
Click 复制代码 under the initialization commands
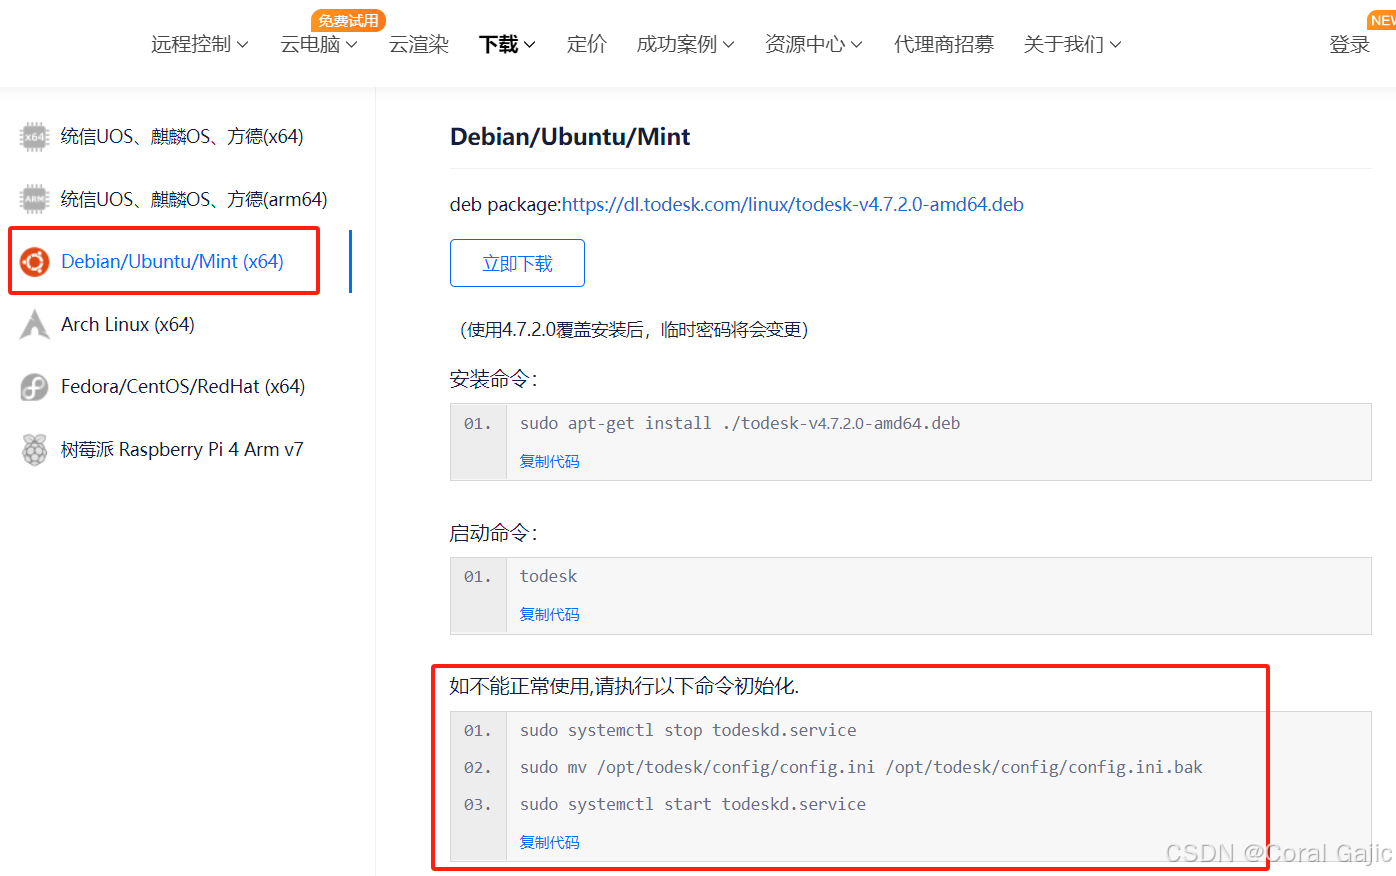pos(549,842)
